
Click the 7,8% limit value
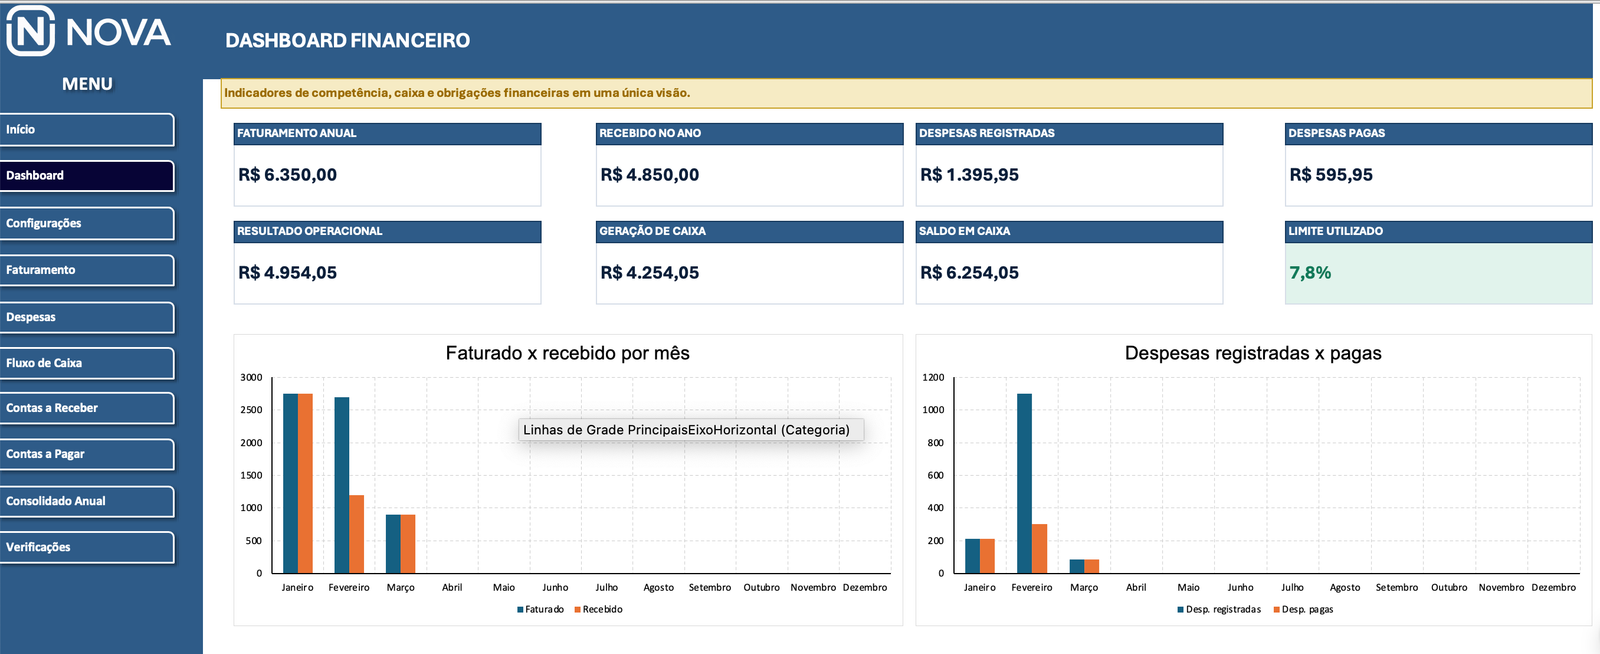pos(1310,273)
